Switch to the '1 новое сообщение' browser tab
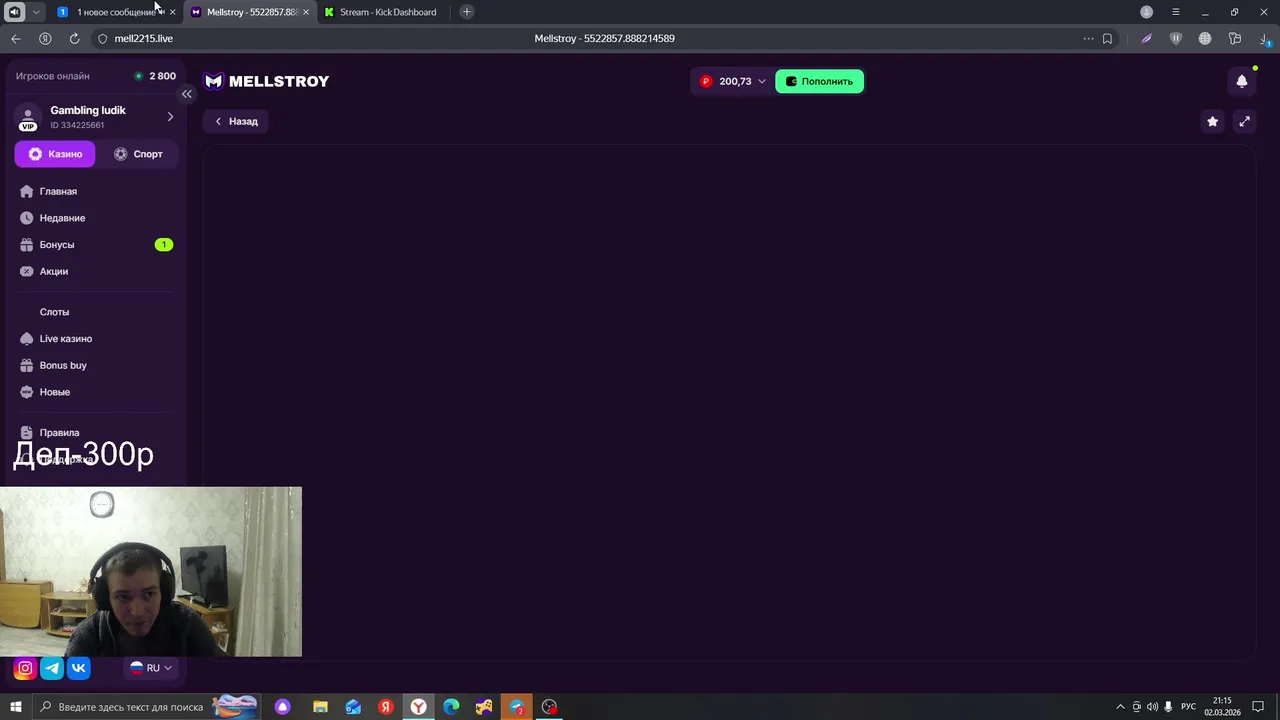Viewport: 1280px width, 720px height. (115, 12)
